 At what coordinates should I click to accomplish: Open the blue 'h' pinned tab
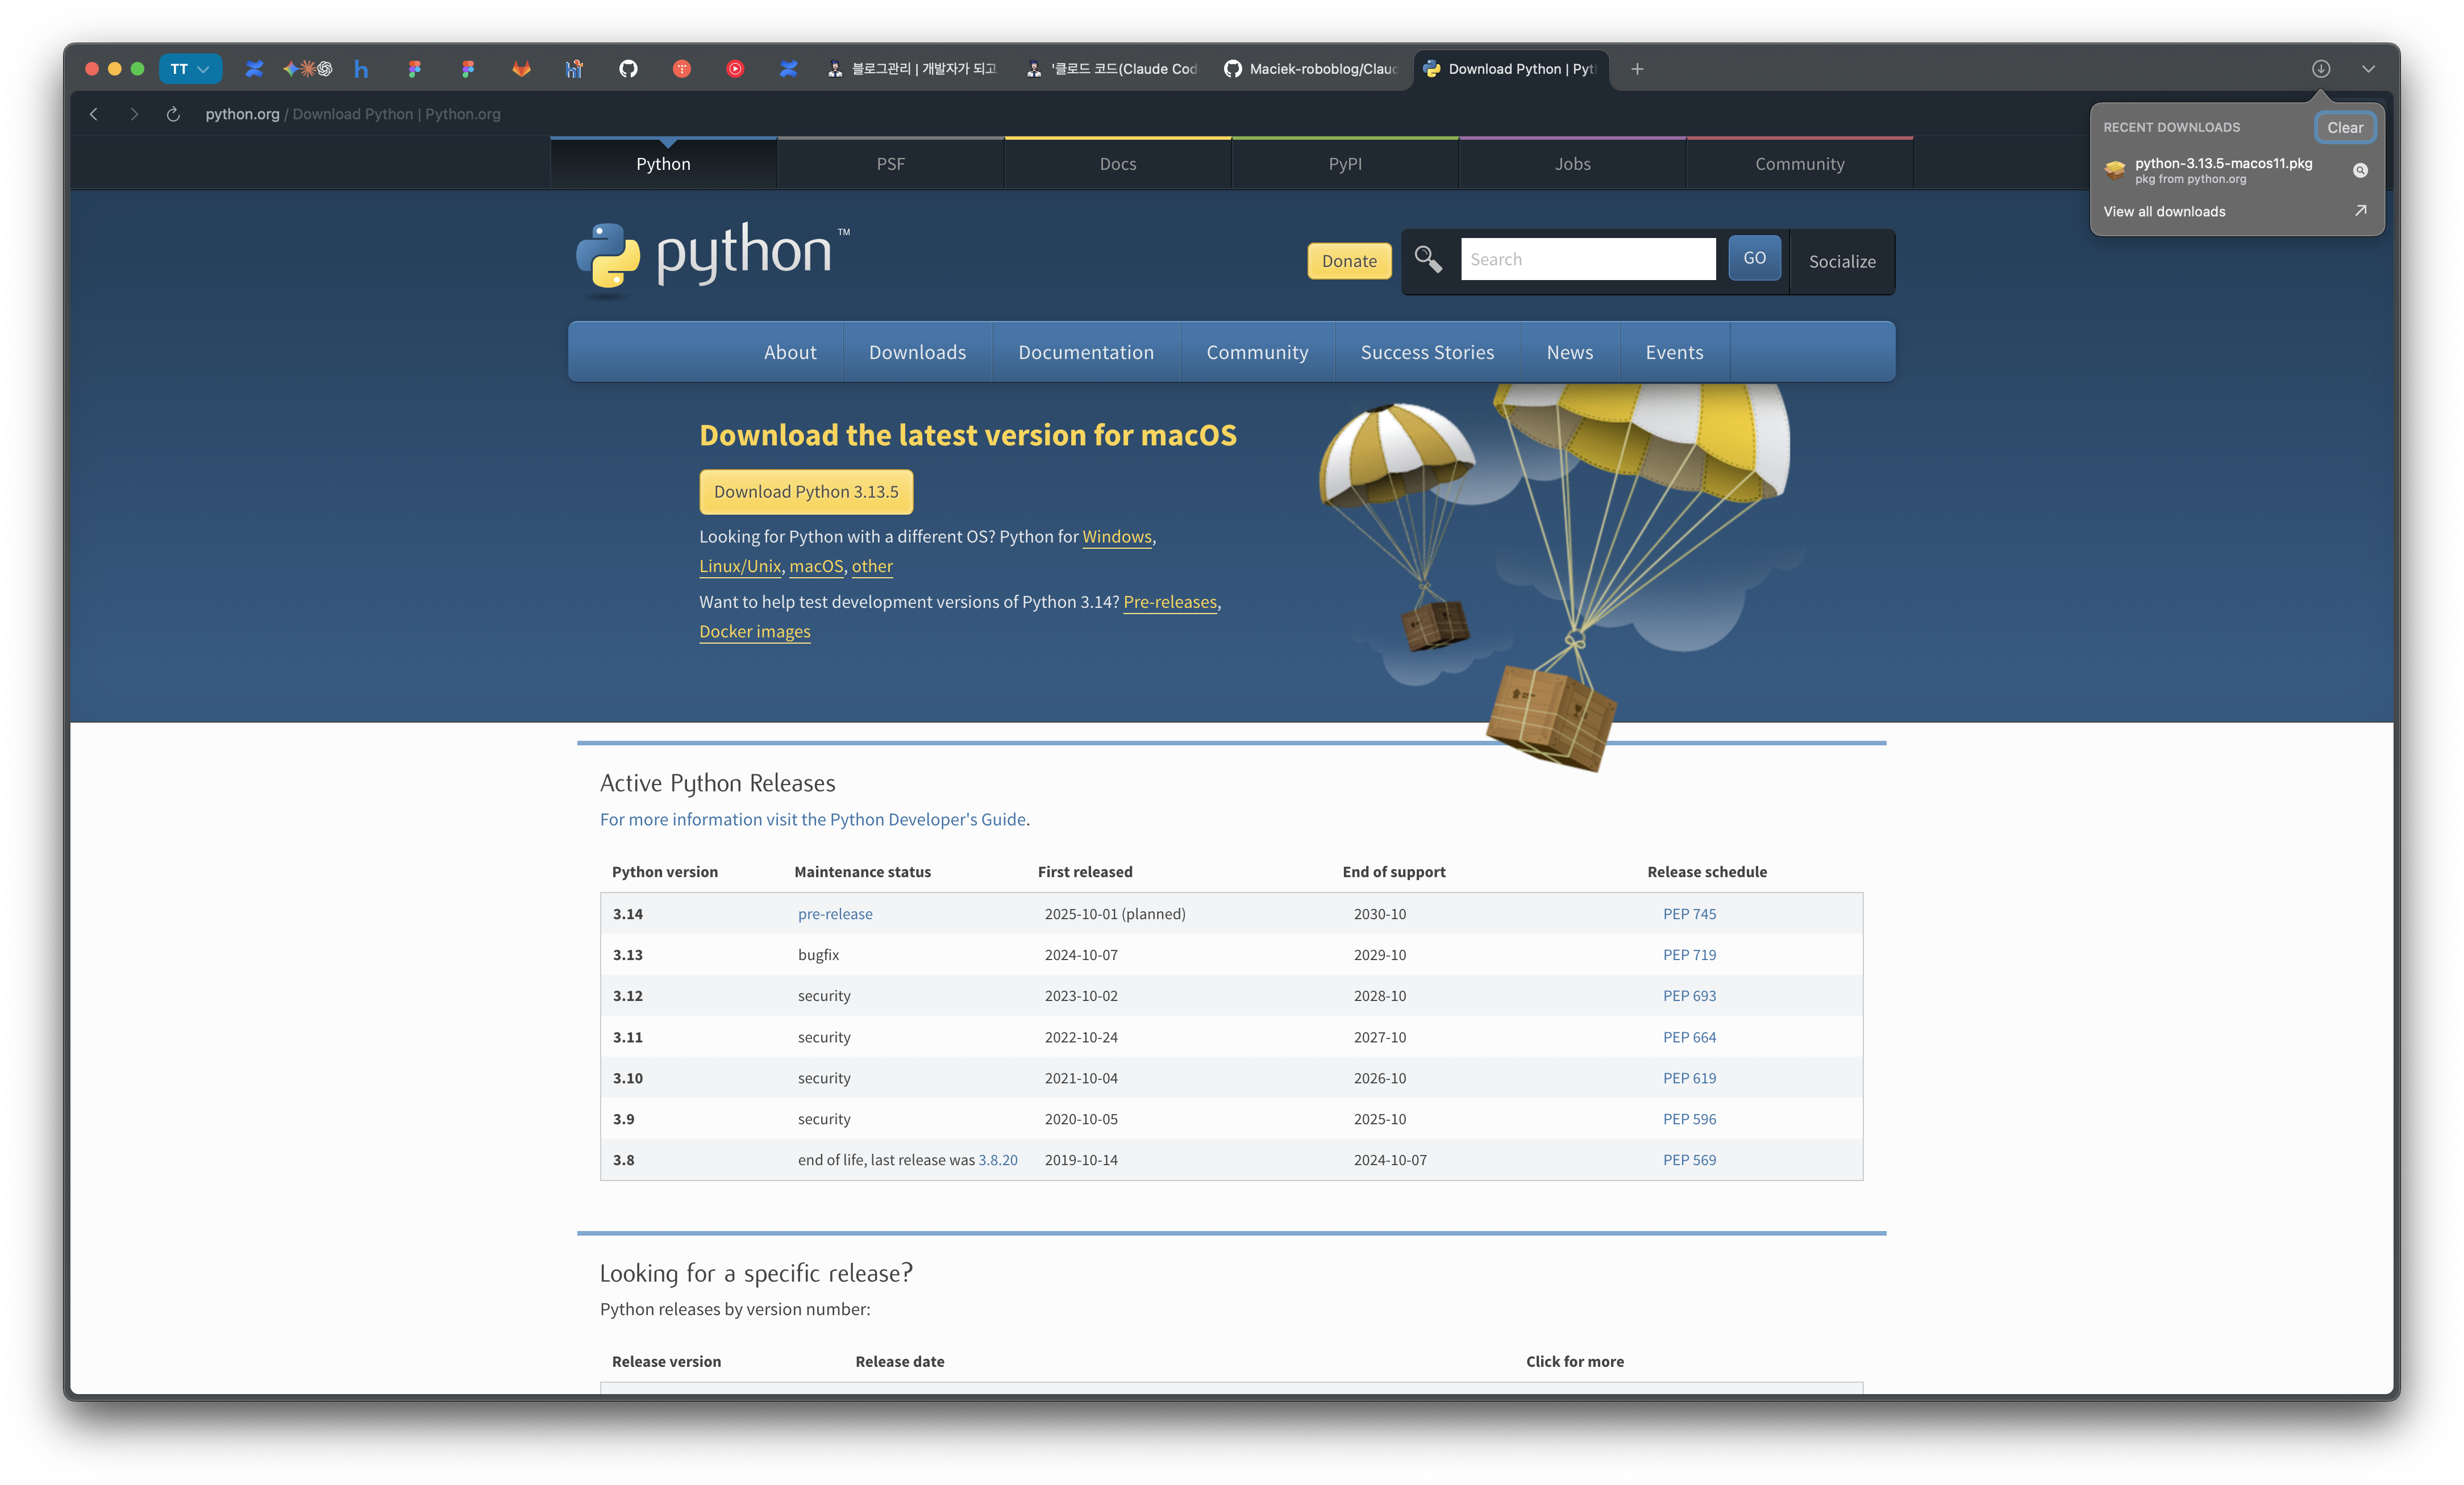pyautogui.click(x=361, y=69)
